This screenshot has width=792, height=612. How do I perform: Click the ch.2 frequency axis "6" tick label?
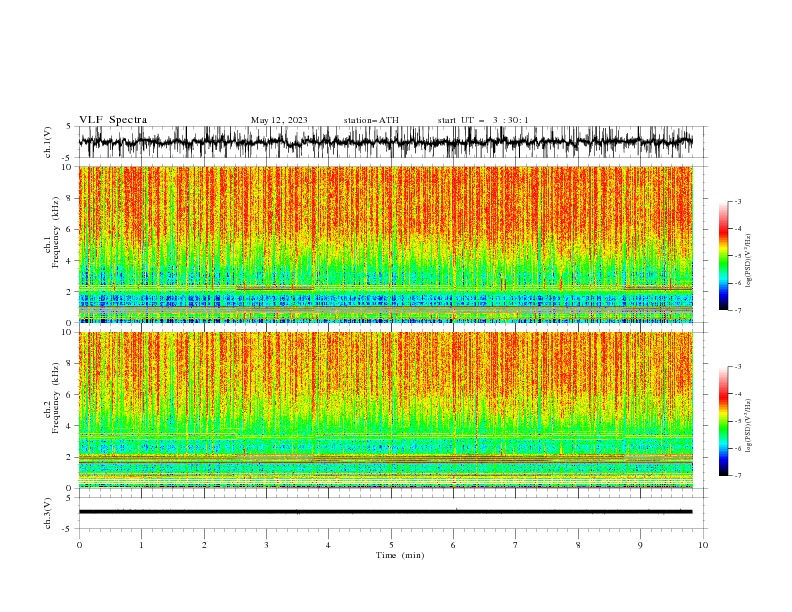[x=70, y=394]
